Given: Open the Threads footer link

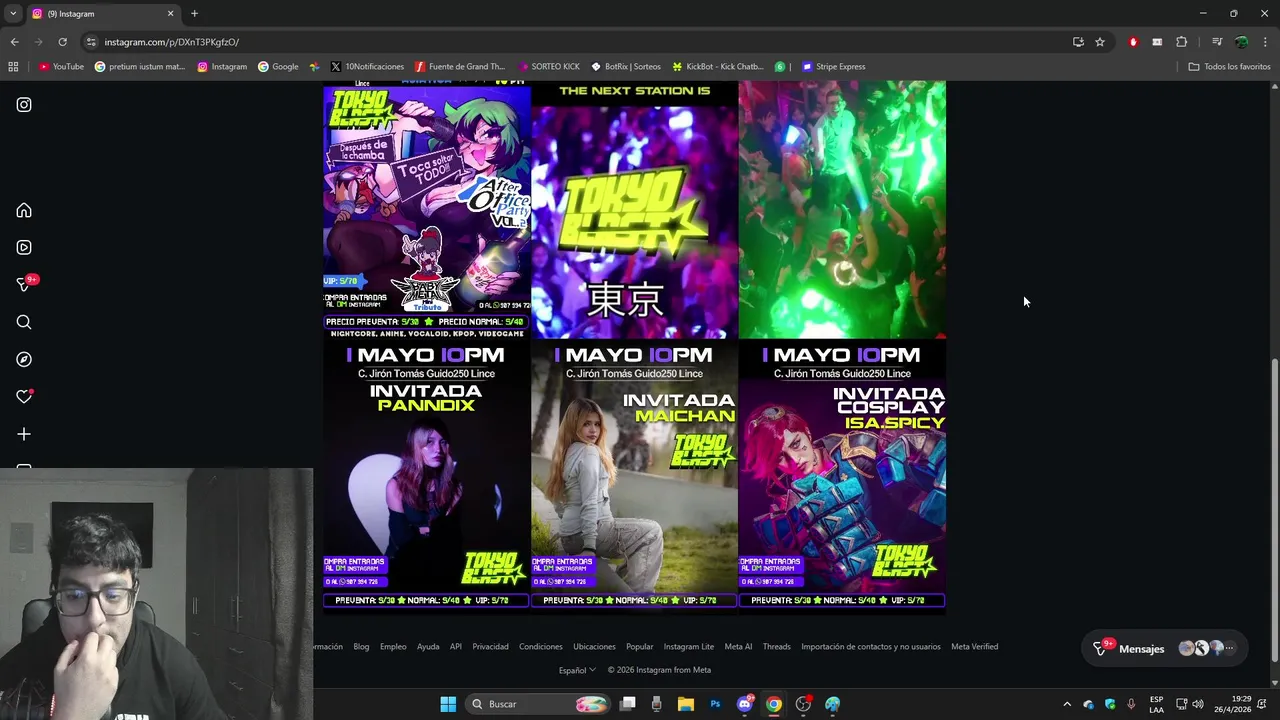Looking at the screenshot, I should coord(777,647).
